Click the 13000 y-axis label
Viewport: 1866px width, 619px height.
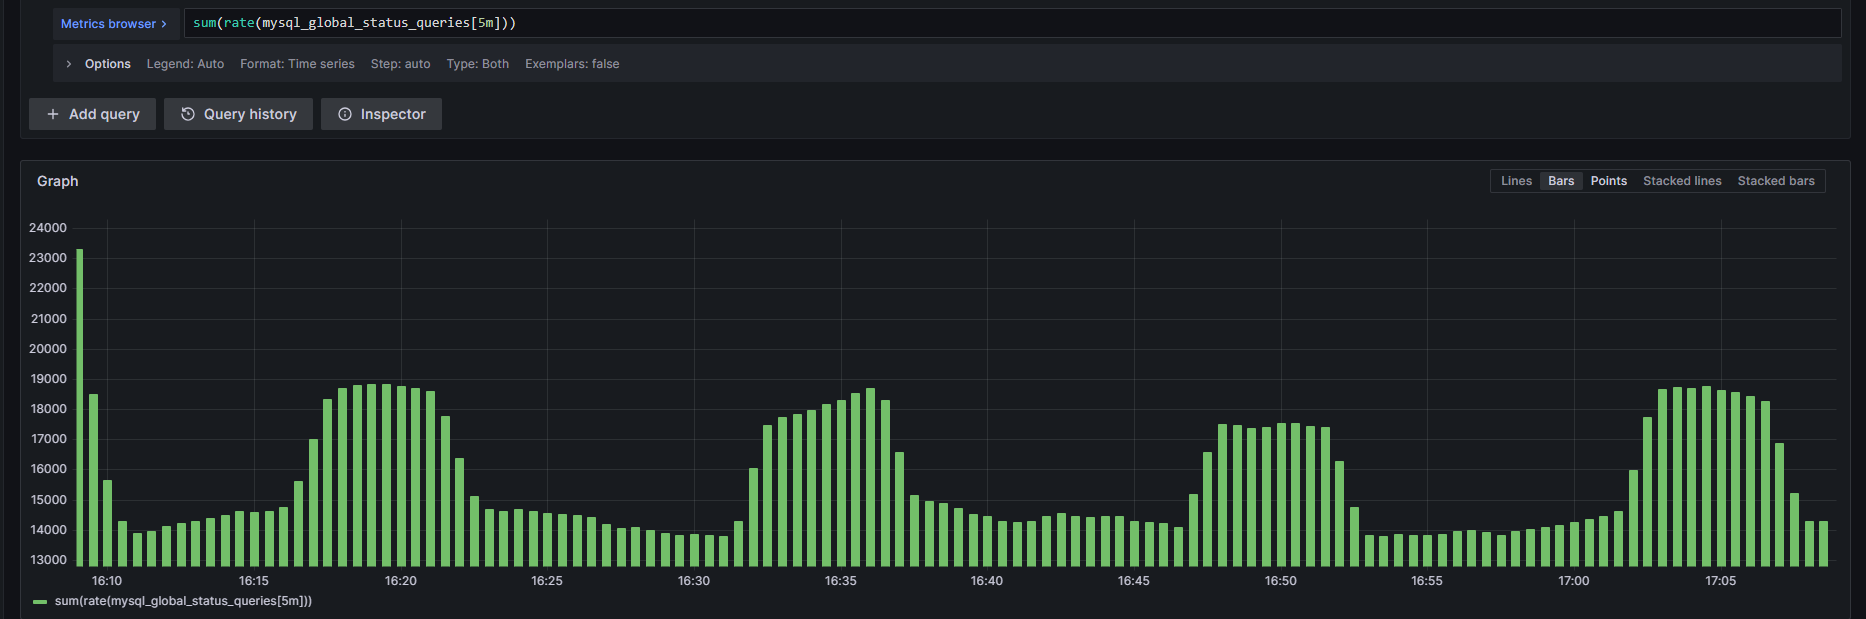(48, 560)
